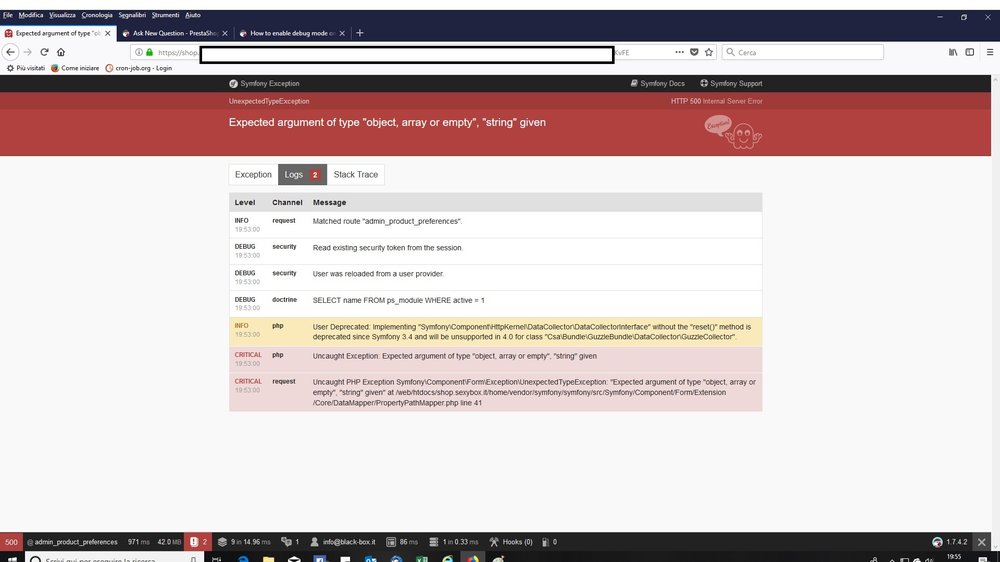Click the Windows taskbar search box
This screenshot has height=562, width=1000.
(x=115, y=559)
